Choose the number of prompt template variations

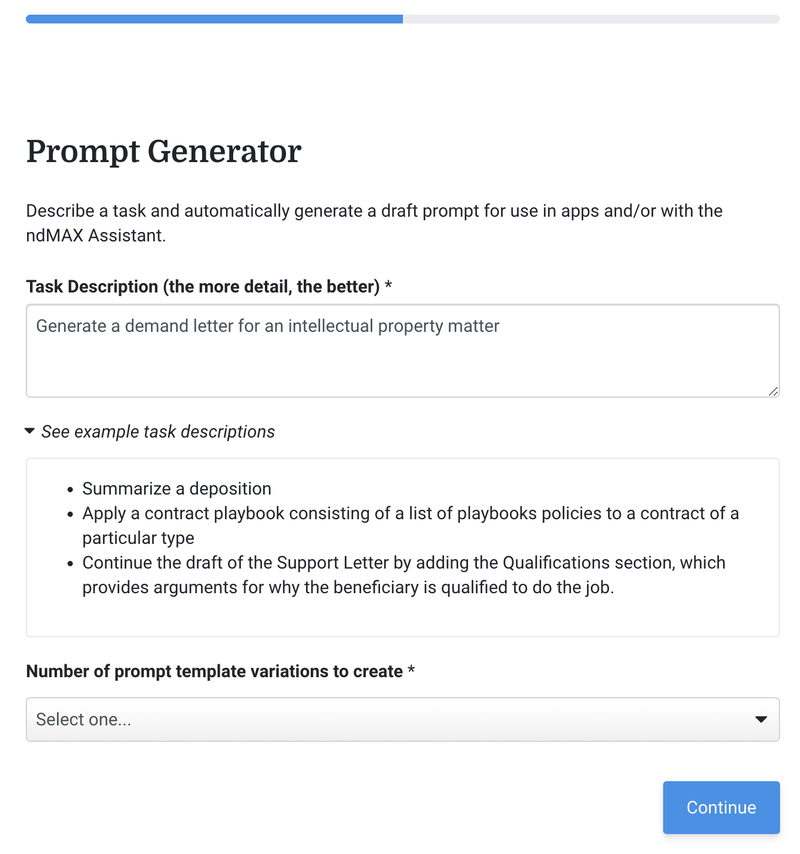tap(402, 719)
